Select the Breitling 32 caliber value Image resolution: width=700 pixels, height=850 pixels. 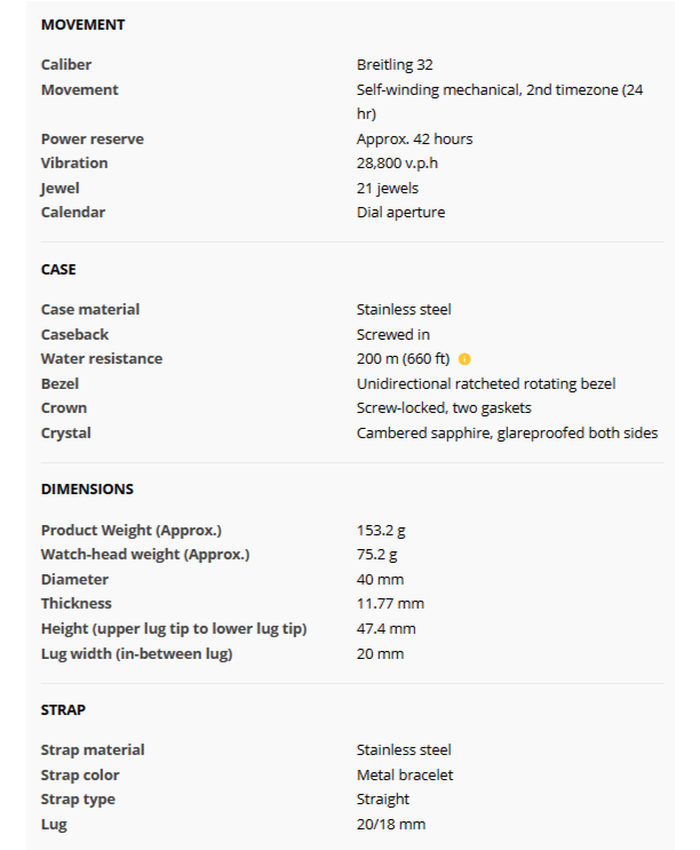pyautogui.click(x=394, y=65)
